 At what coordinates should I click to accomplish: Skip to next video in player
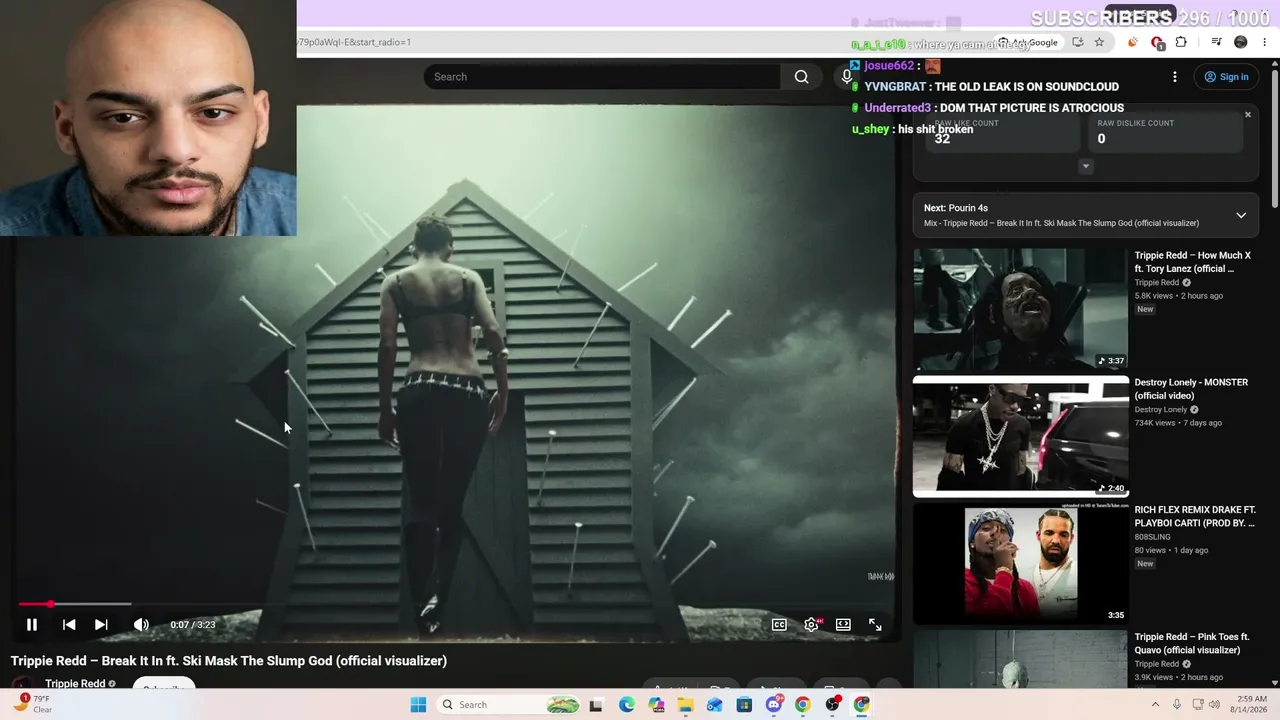coord(101,625)
